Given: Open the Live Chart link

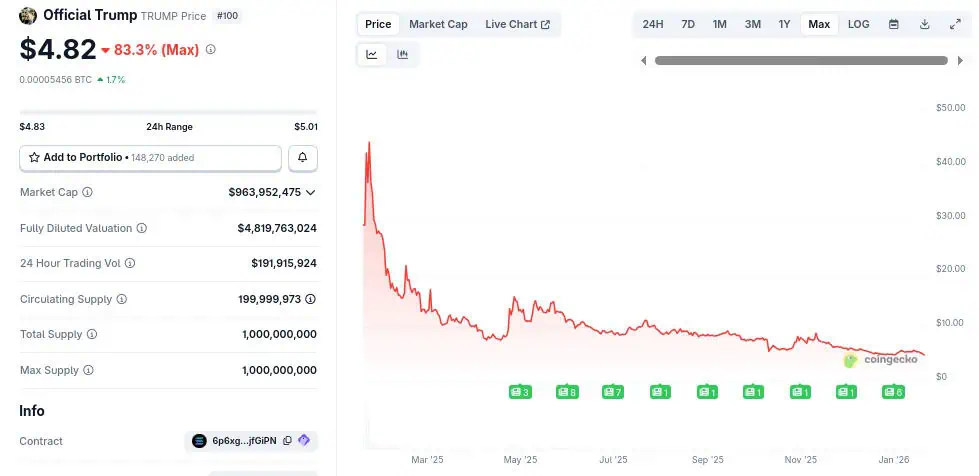Looking at the screenshot, I should 517,24.
